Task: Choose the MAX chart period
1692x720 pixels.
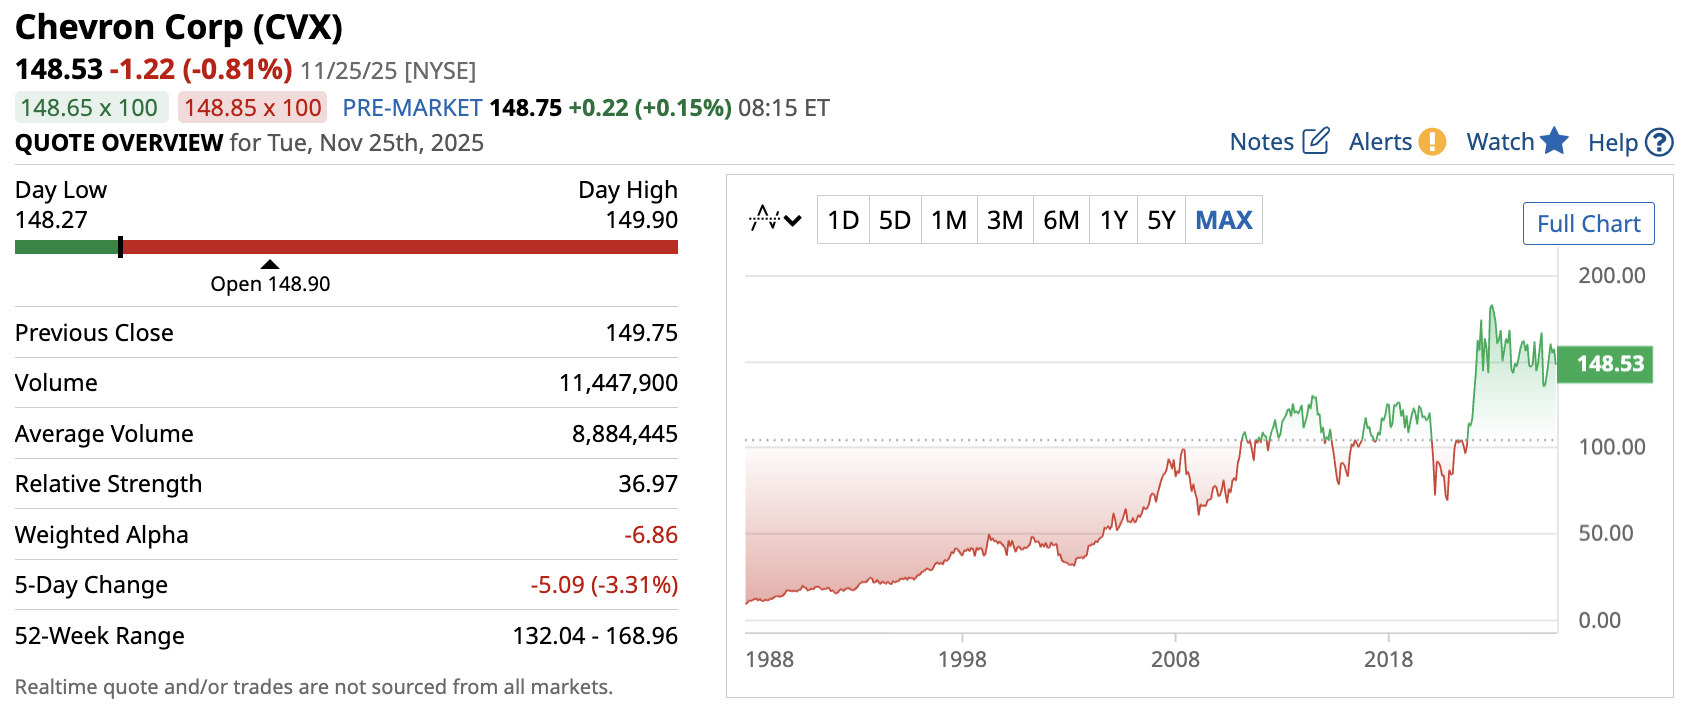Action: [1224, 220]
